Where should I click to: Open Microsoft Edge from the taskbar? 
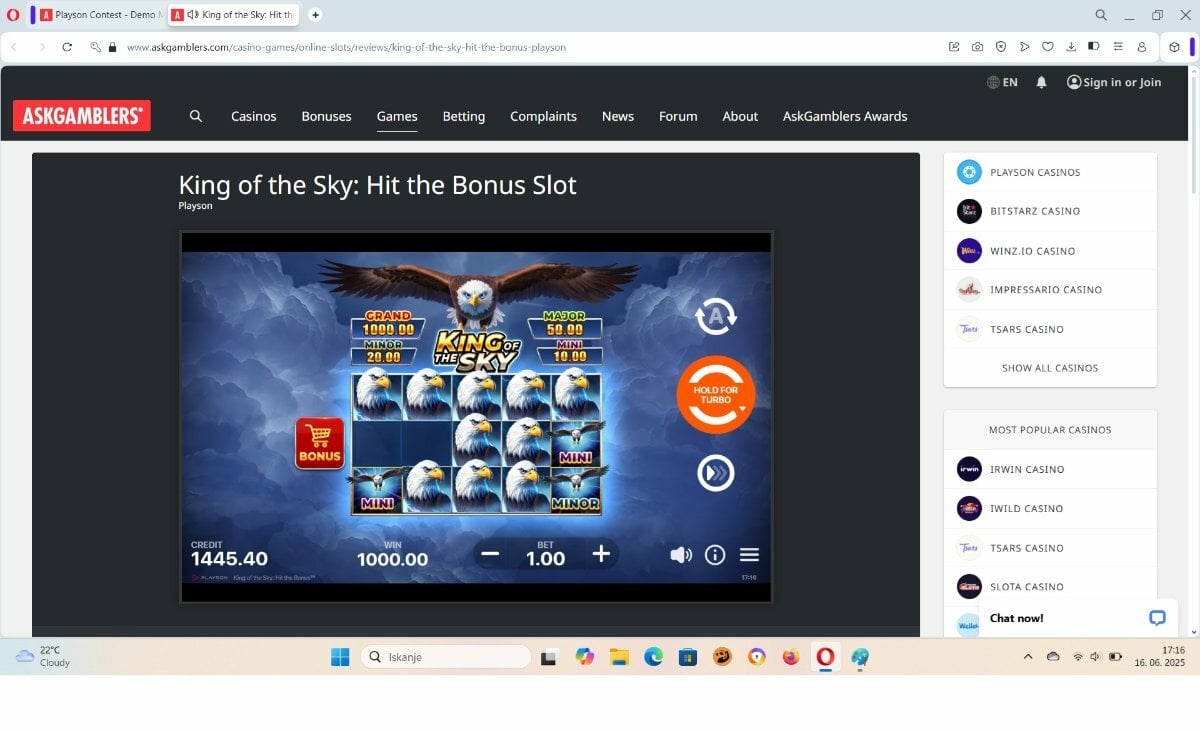pyautogui.click(x=653, y=657)
